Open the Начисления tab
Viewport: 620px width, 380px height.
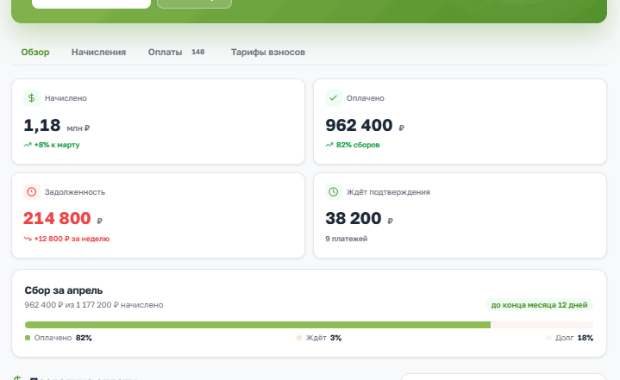tap(98, 52)
